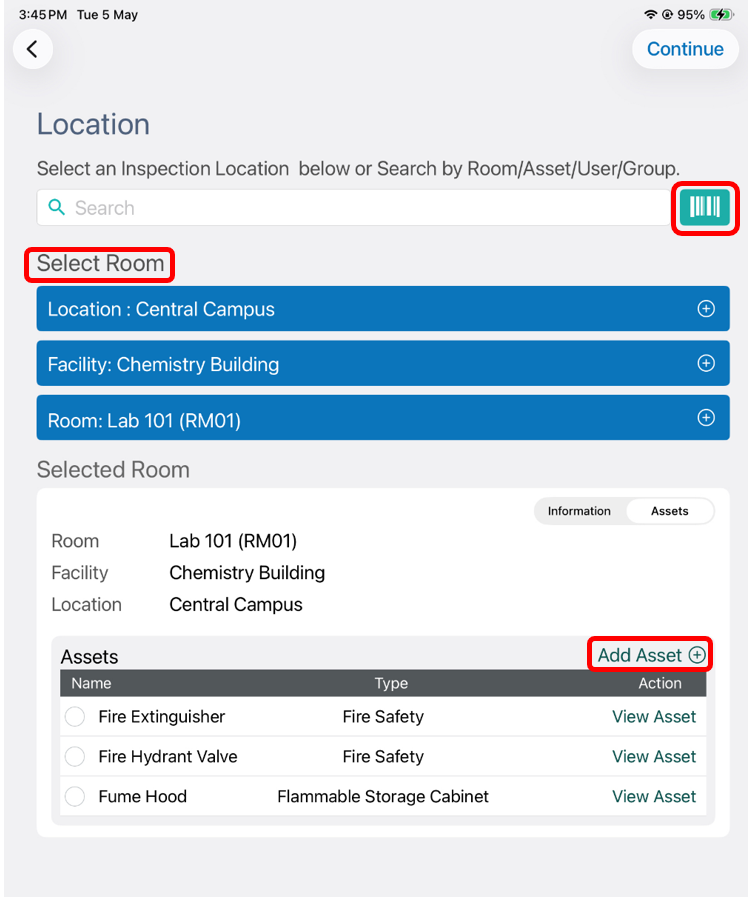Tap the Wi-Fi status icon
The height and width of the screenshot is (897, 749).
[x=650, y=15]
